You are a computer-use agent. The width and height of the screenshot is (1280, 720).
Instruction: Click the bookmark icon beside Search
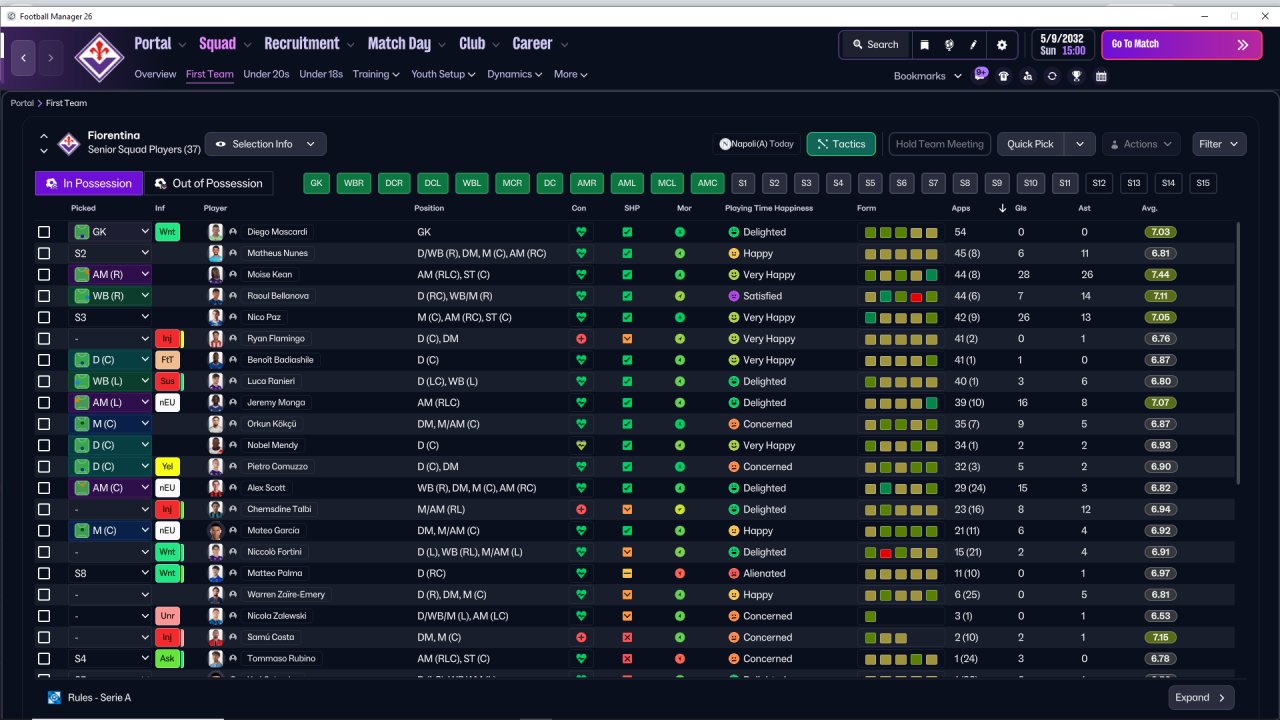pos(925,45)
